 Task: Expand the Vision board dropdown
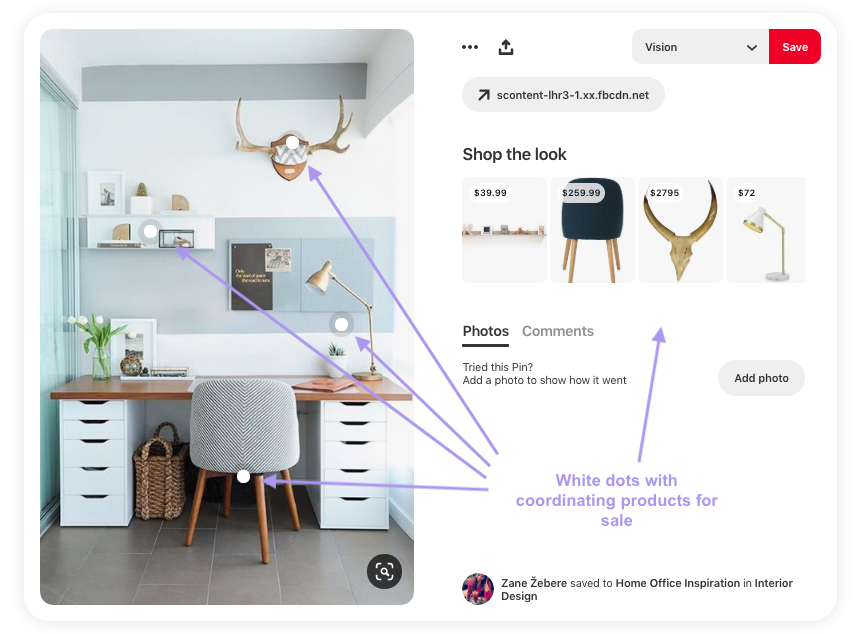point(700,47)
